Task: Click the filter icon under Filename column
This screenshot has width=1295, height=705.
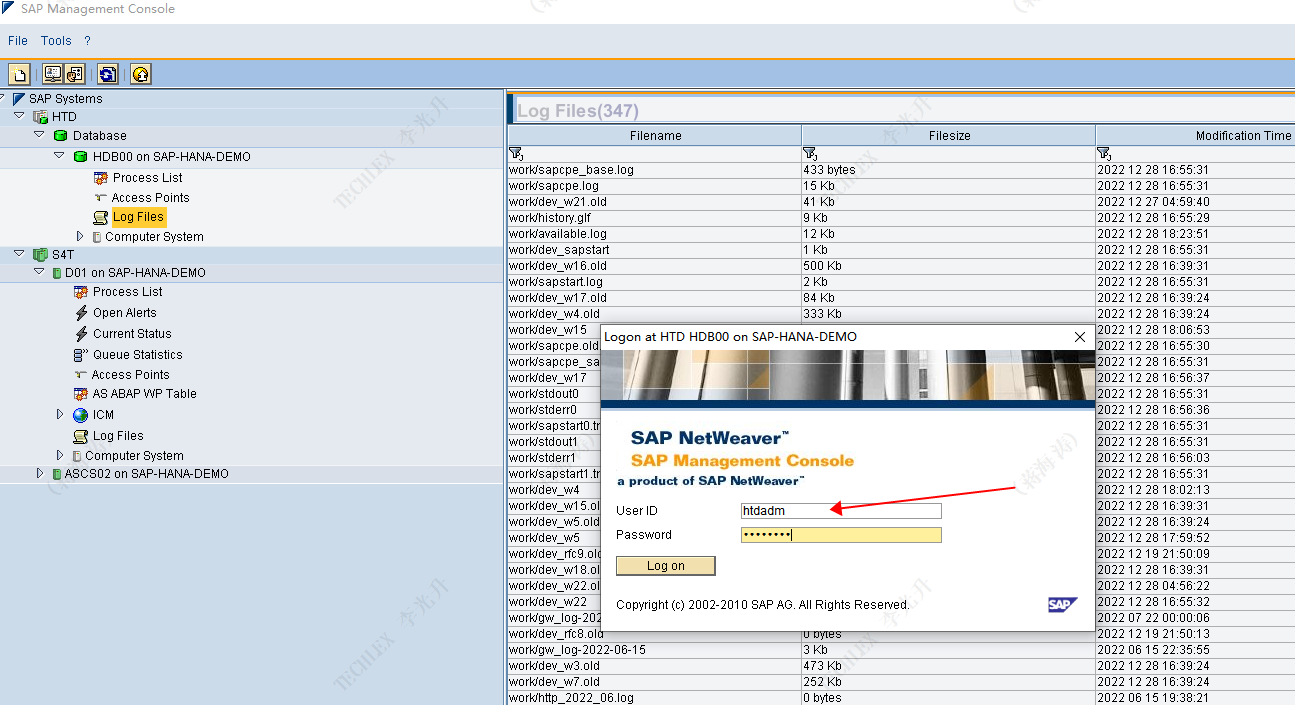Action: (516, 154)
